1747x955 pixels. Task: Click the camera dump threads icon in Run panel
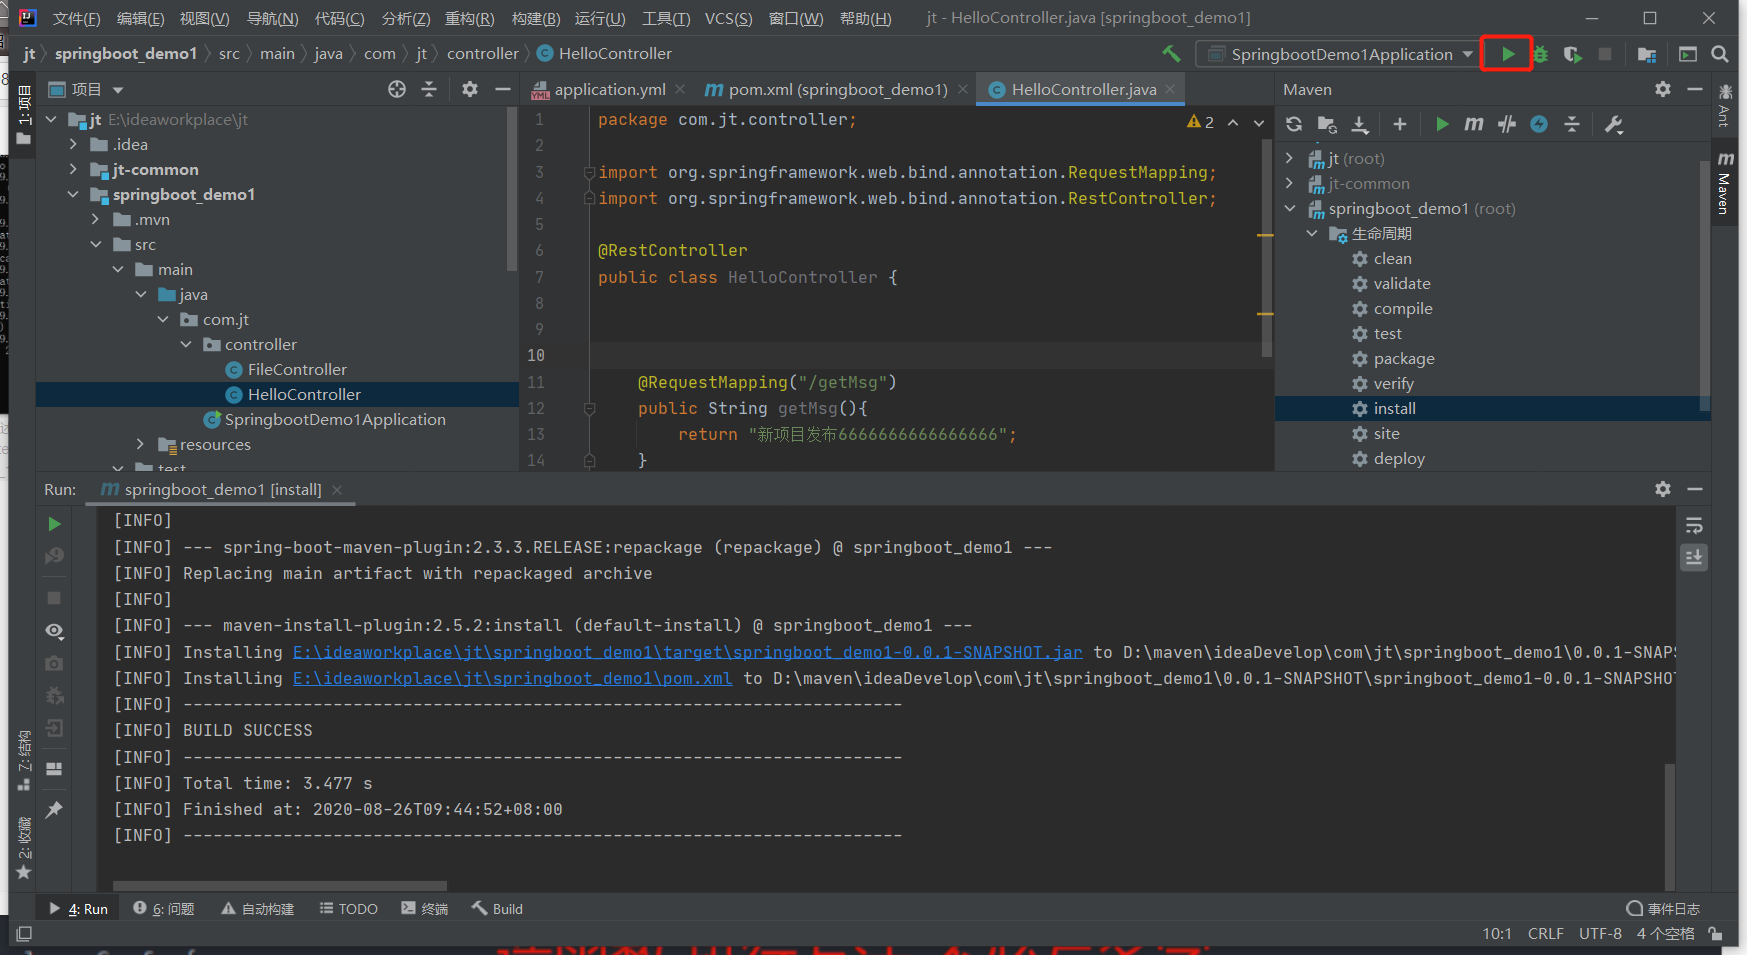tap(54, 663)
